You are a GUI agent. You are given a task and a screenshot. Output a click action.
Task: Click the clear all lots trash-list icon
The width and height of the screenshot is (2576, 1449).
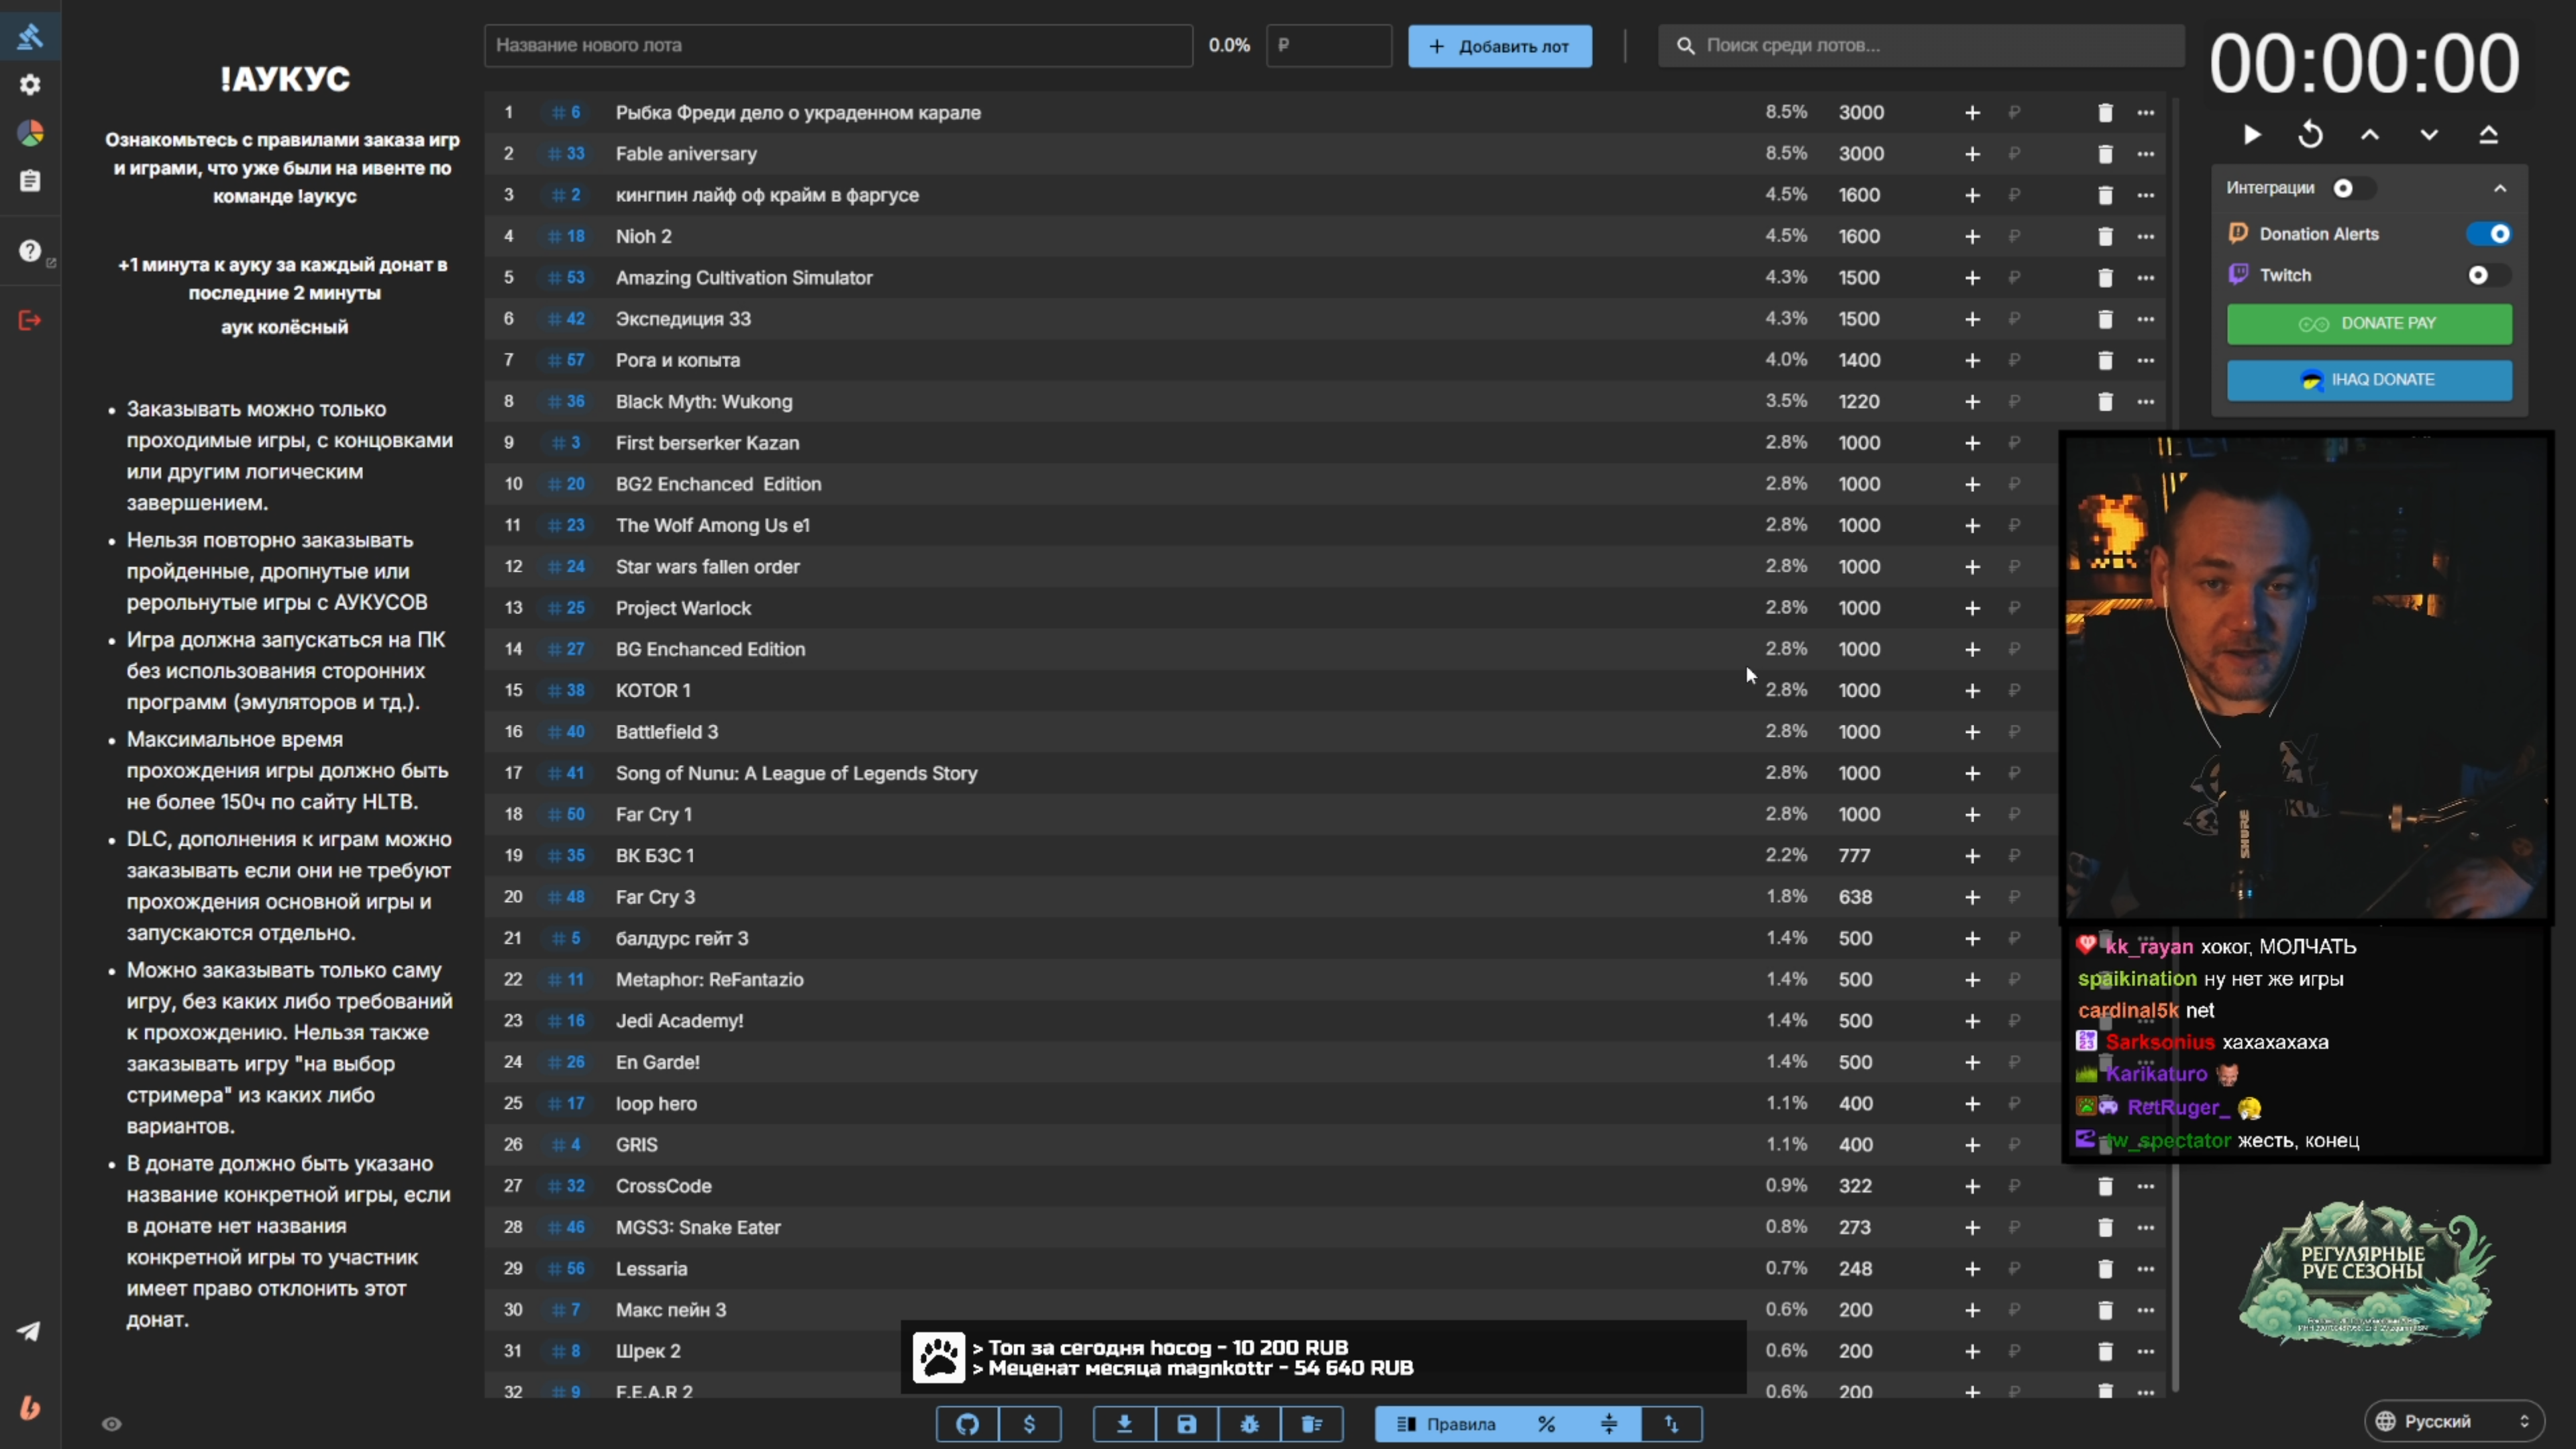[x=1311, y=1424]
